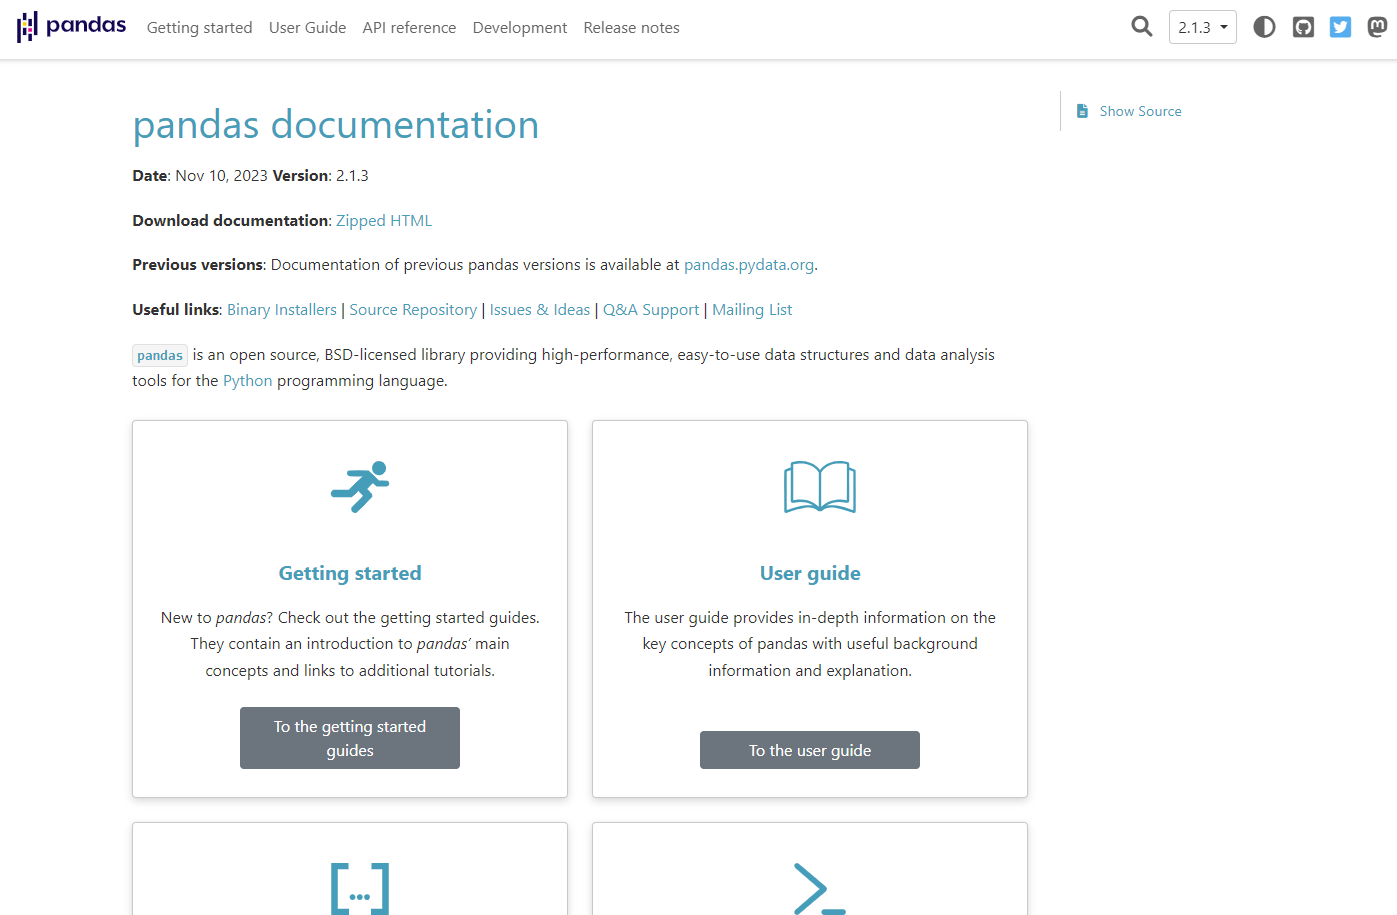
Task: Open the GitHub repository icon
Action: (1302, 27)
